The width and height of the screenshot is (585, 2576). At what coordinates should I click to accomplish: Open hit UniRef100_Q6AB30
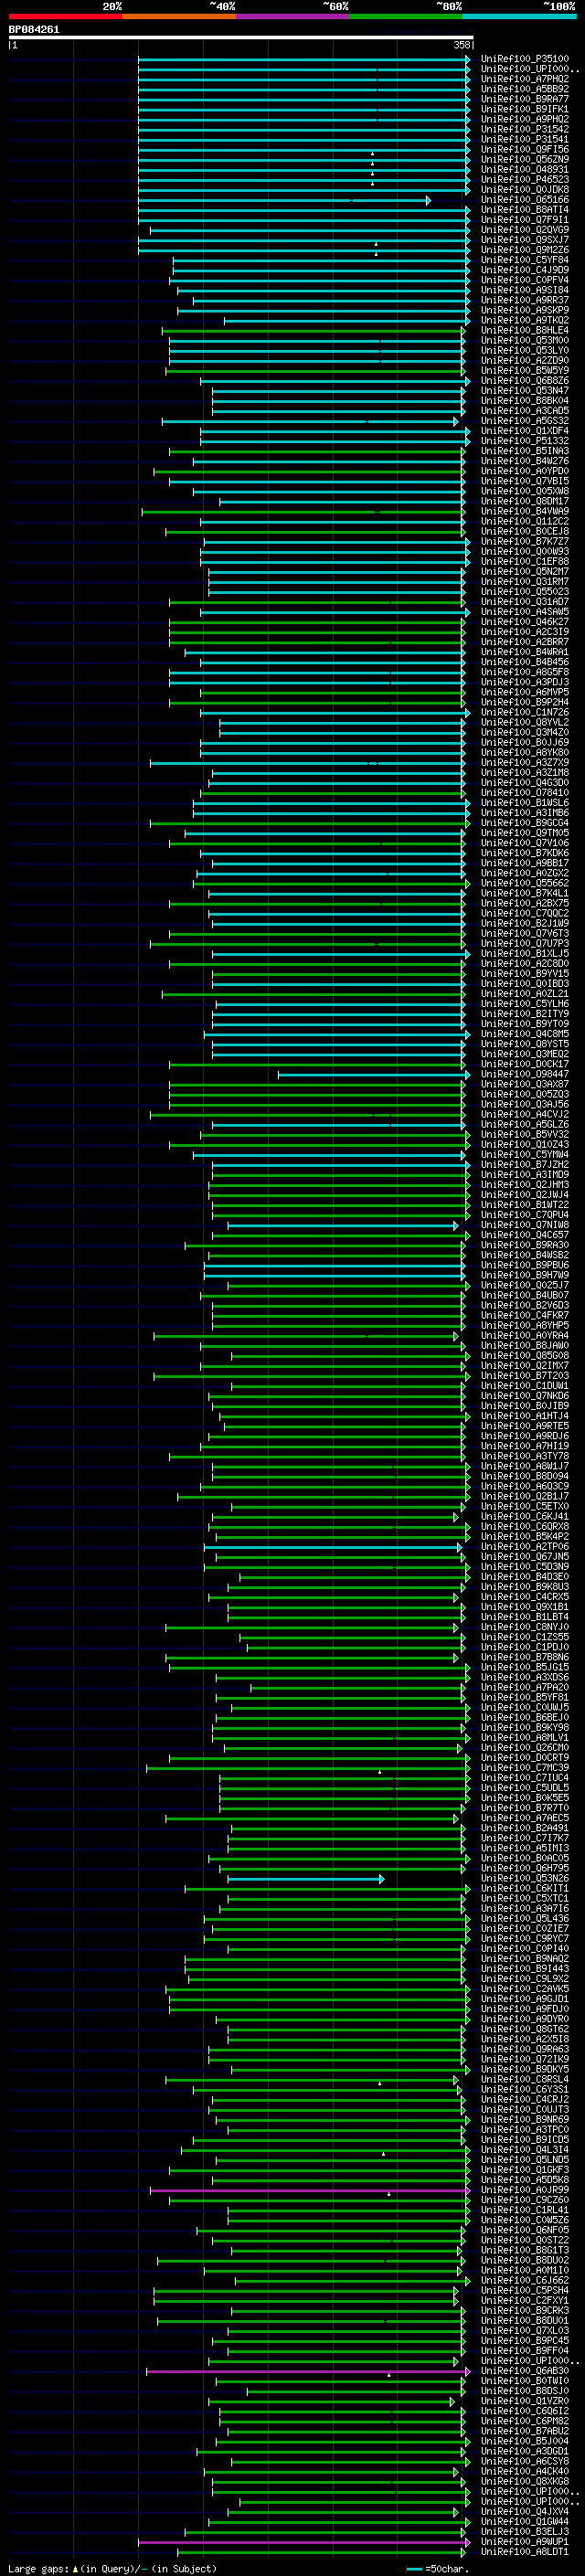click(525, 2371)
